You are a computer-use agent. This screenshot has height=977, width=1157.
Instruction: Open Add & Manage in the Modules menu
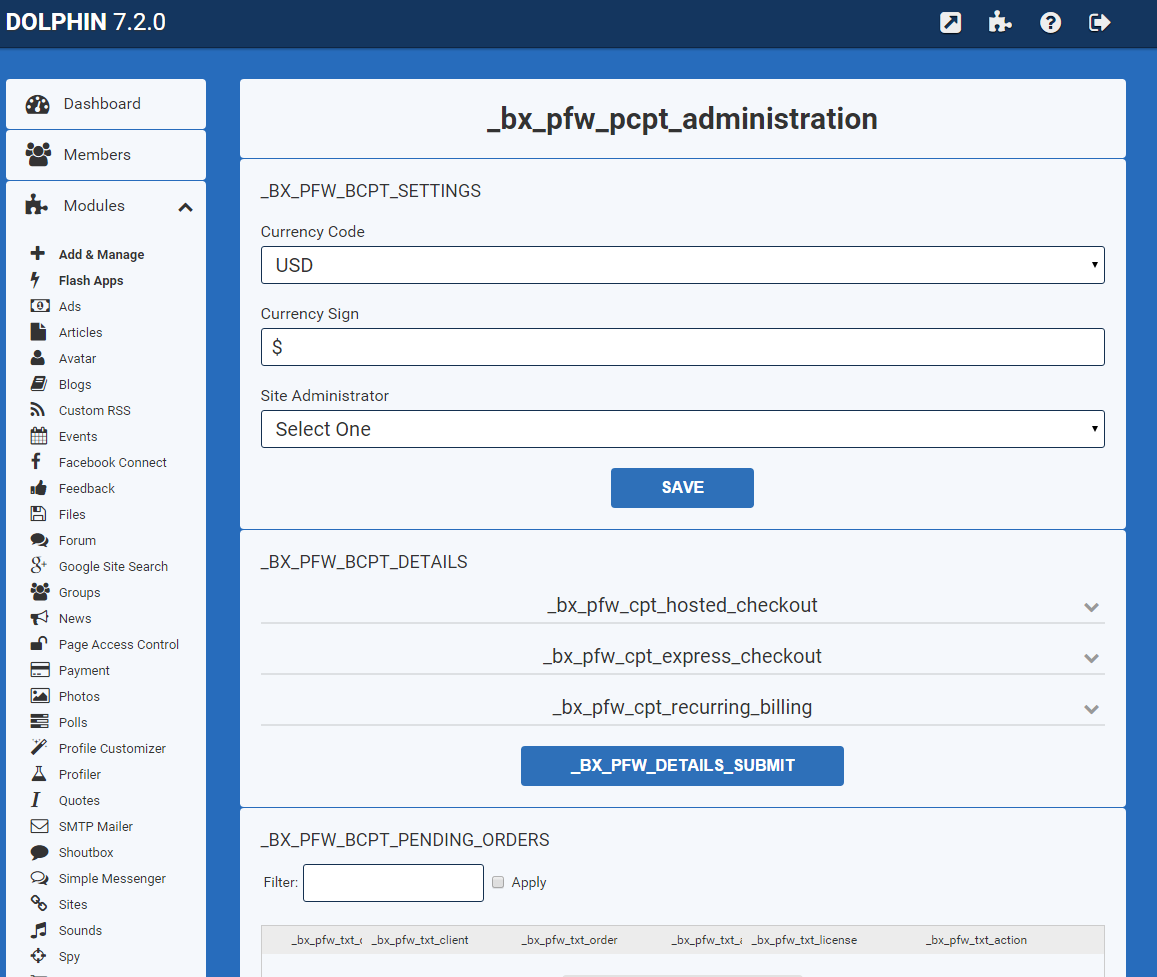[101, 255]
